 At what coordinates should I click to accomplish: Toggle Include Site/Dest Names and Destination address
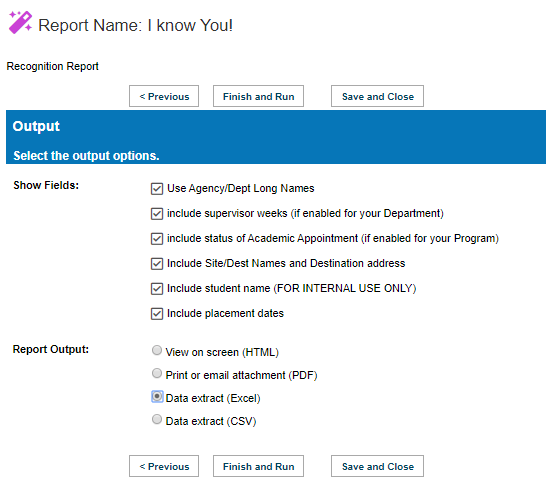(x=157, y=264)
